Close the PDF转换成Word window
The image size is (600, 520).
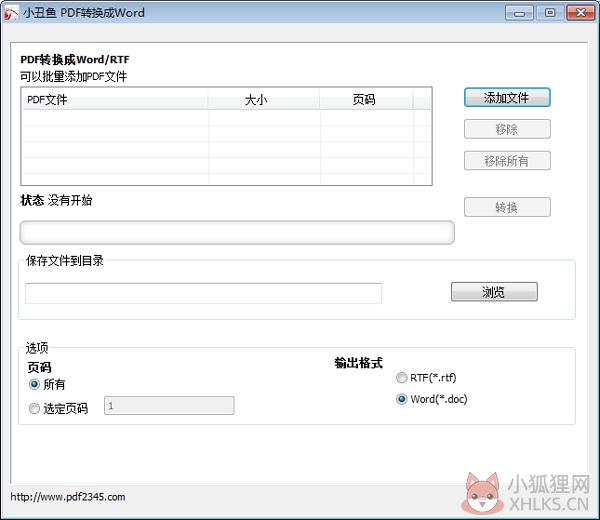point(580,13)
